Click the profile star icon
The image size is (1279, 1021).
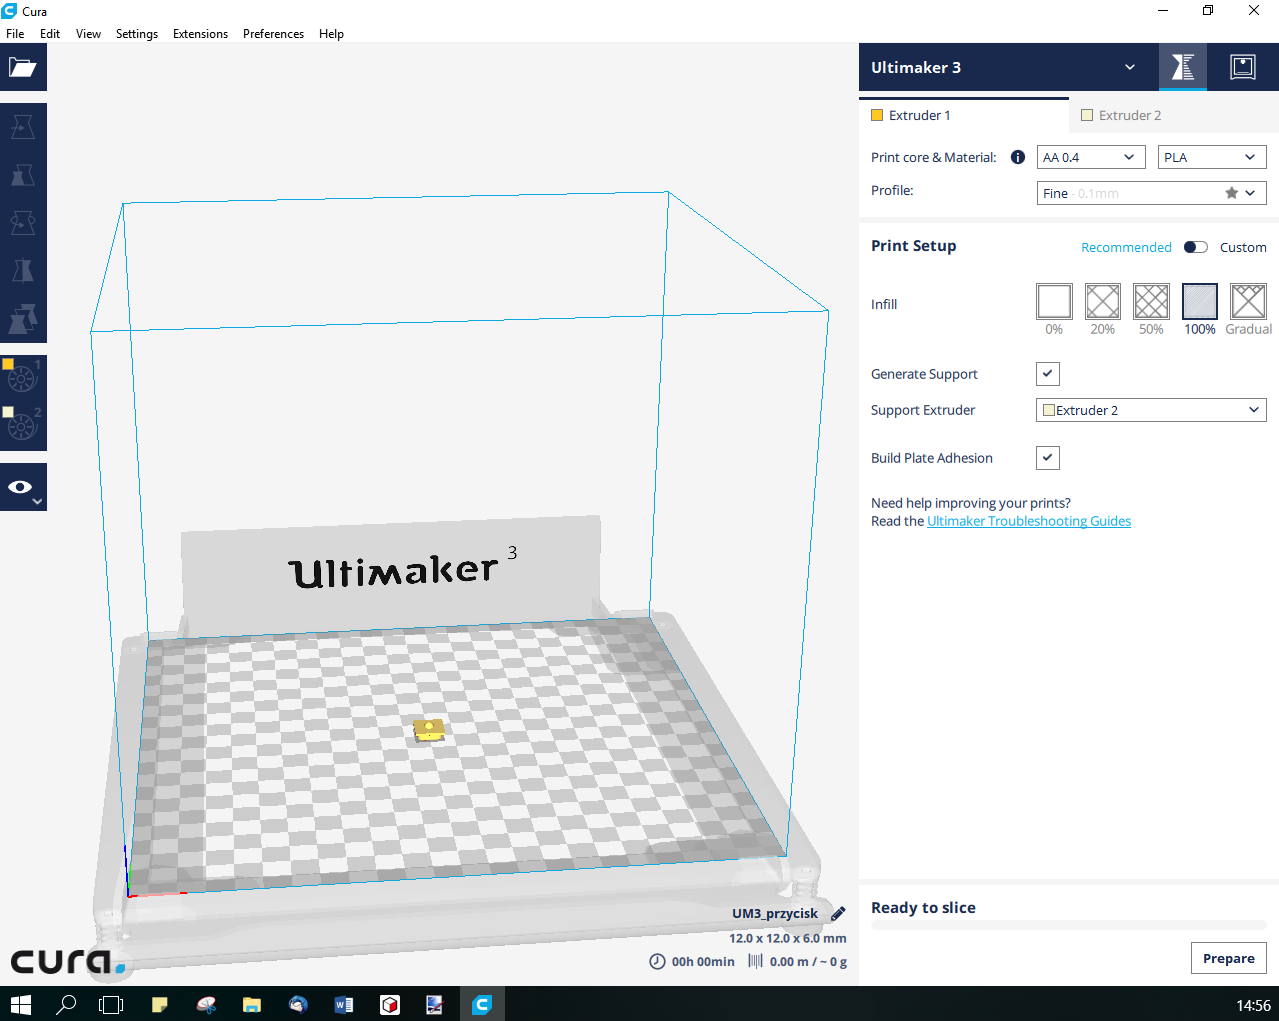[1232, 193]
